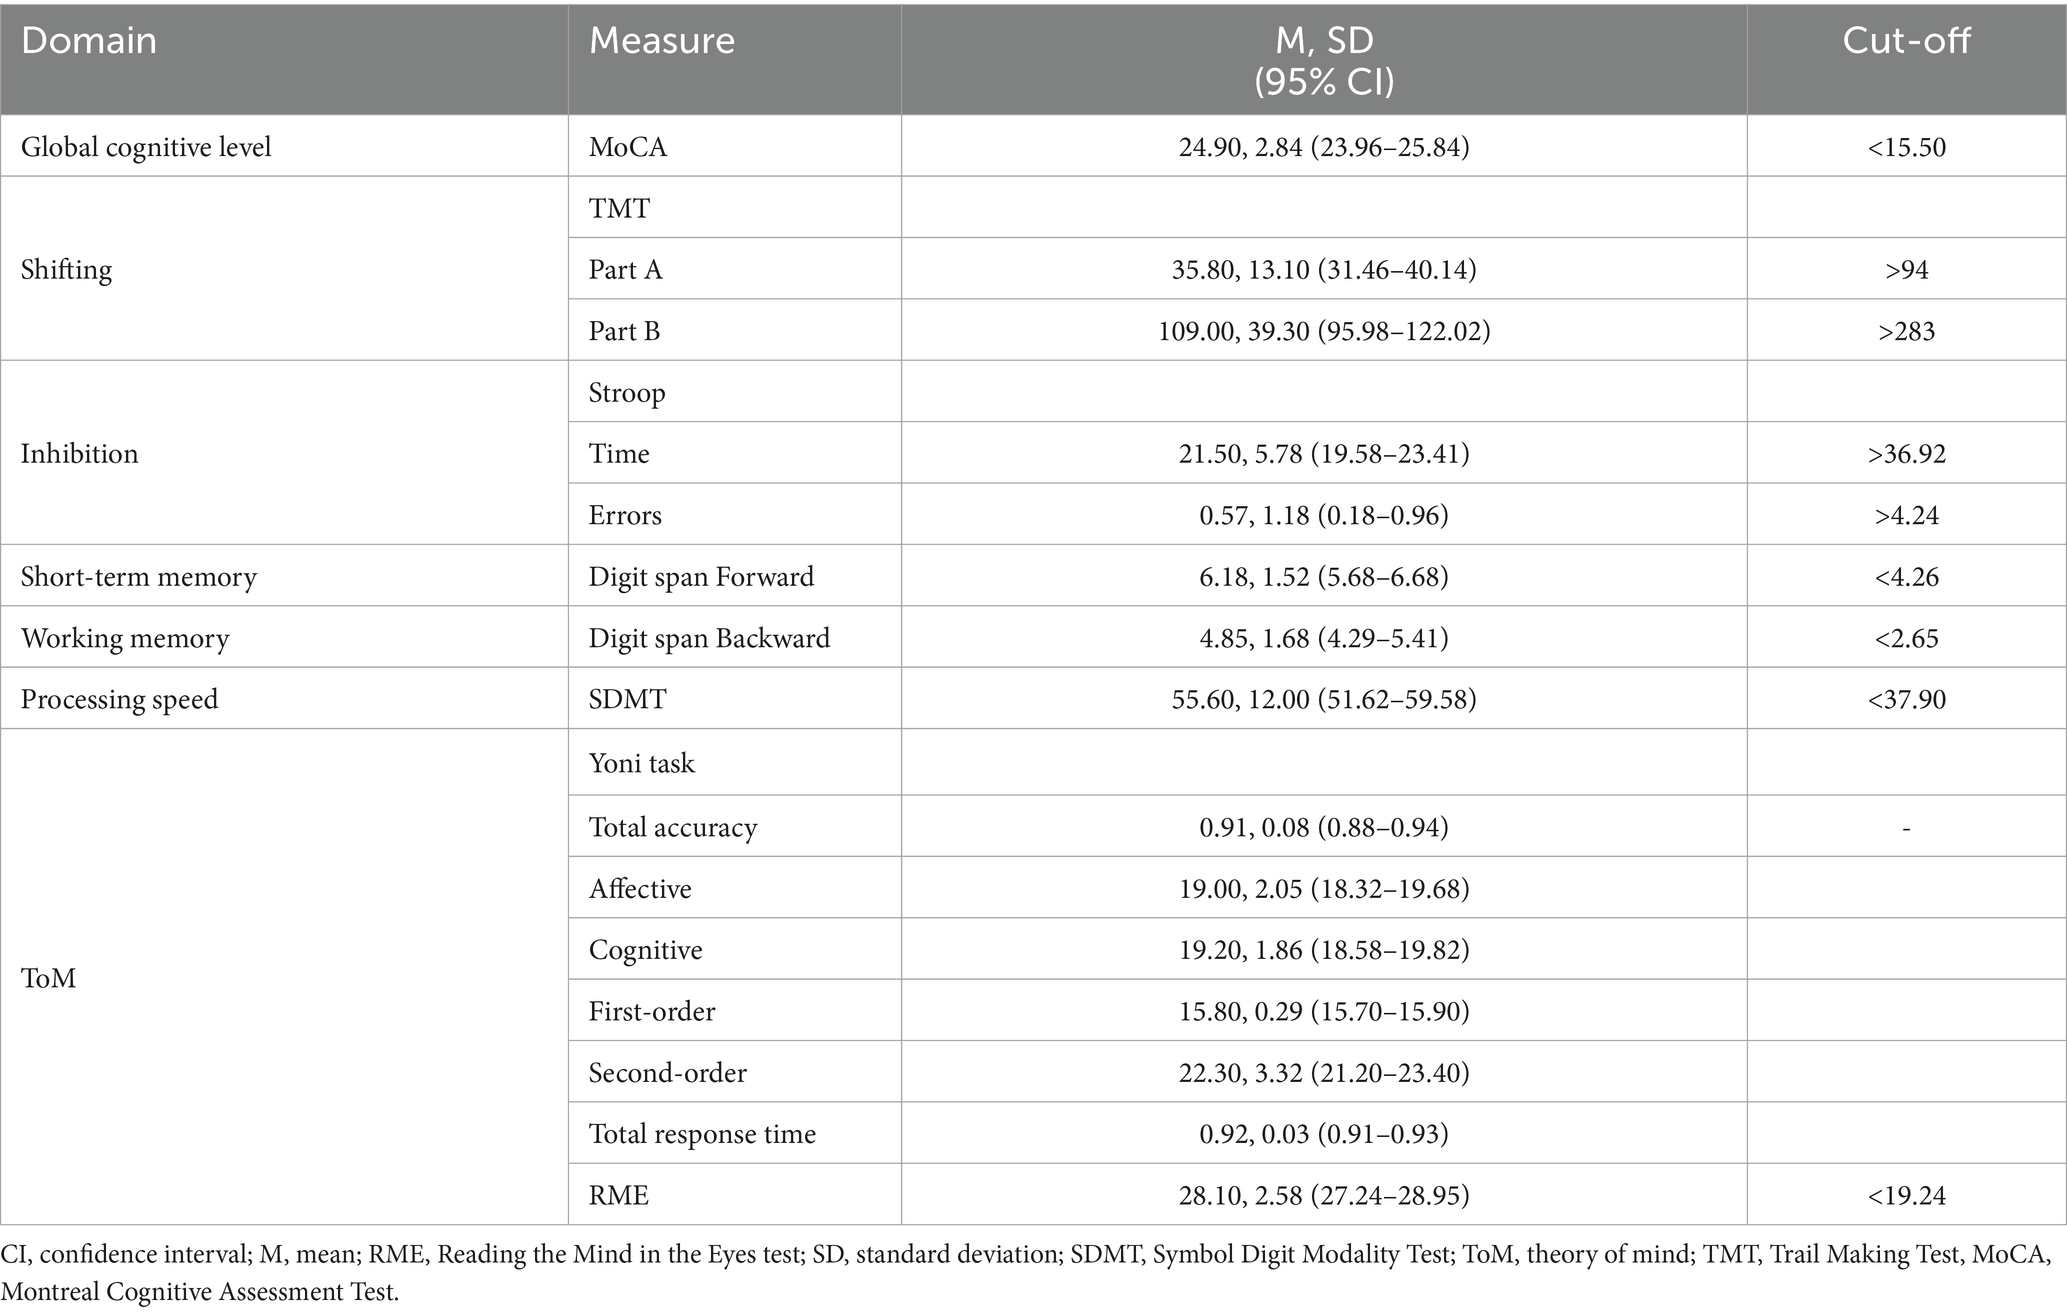Select the MoCA measure cell
This screenshot has width=2067, height=1314.
(628, 147)
